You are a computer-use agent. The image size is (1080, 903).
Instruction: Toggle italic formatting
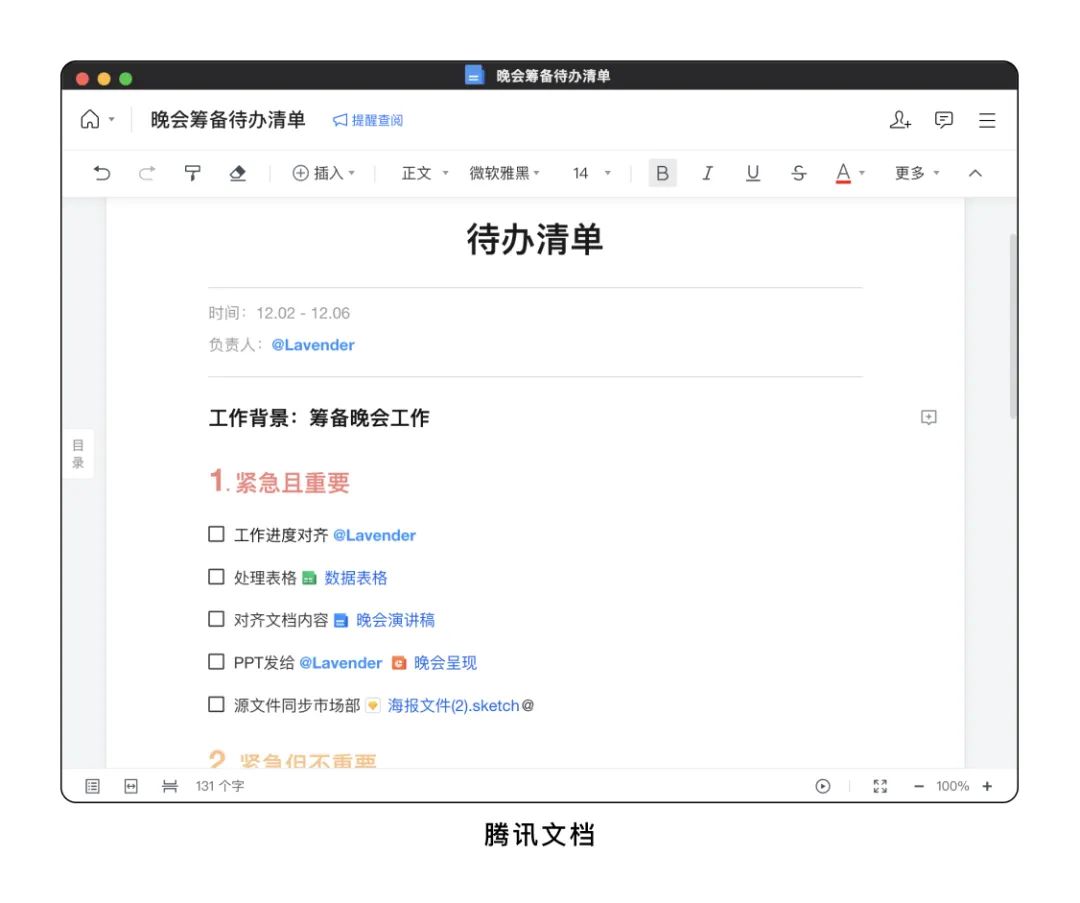(707, 173)
